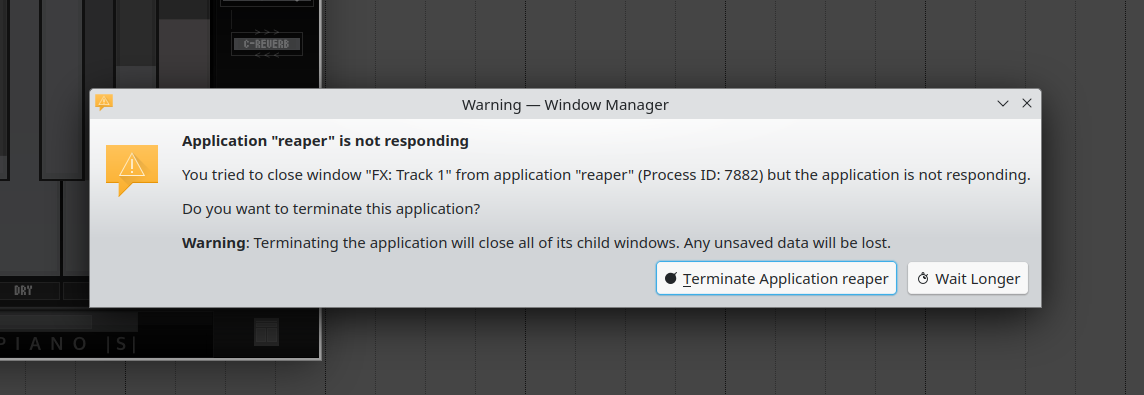Click the bold 'reaper is not responding' heading

(x=325, y=141)
